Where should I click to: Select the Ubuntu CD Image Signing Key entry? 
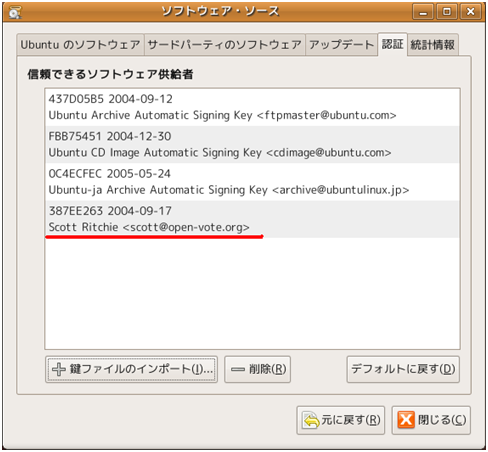click(252, 144)
